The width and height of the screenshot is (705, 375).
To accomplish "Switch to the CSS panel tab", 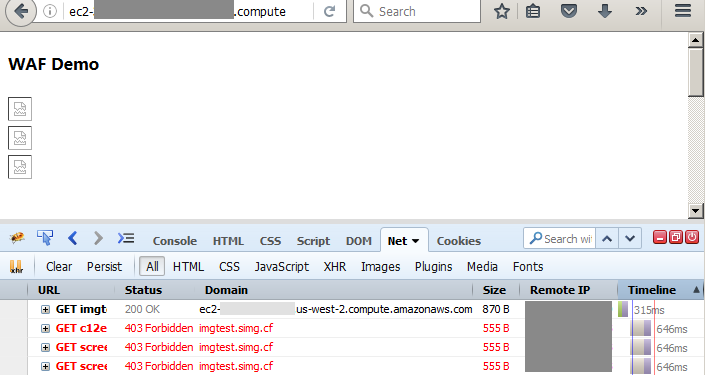I will coord(270,241).
